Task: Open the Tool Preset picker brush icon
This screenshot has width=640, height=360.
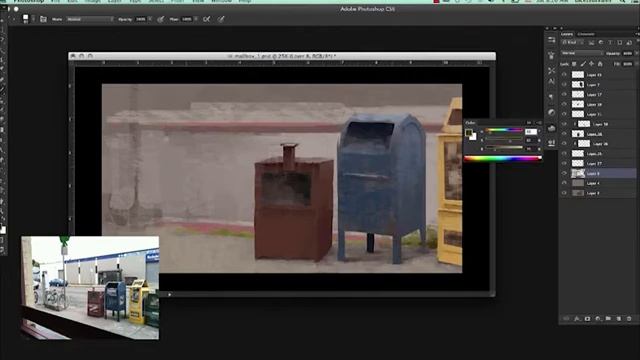Action: coord(25,18)
